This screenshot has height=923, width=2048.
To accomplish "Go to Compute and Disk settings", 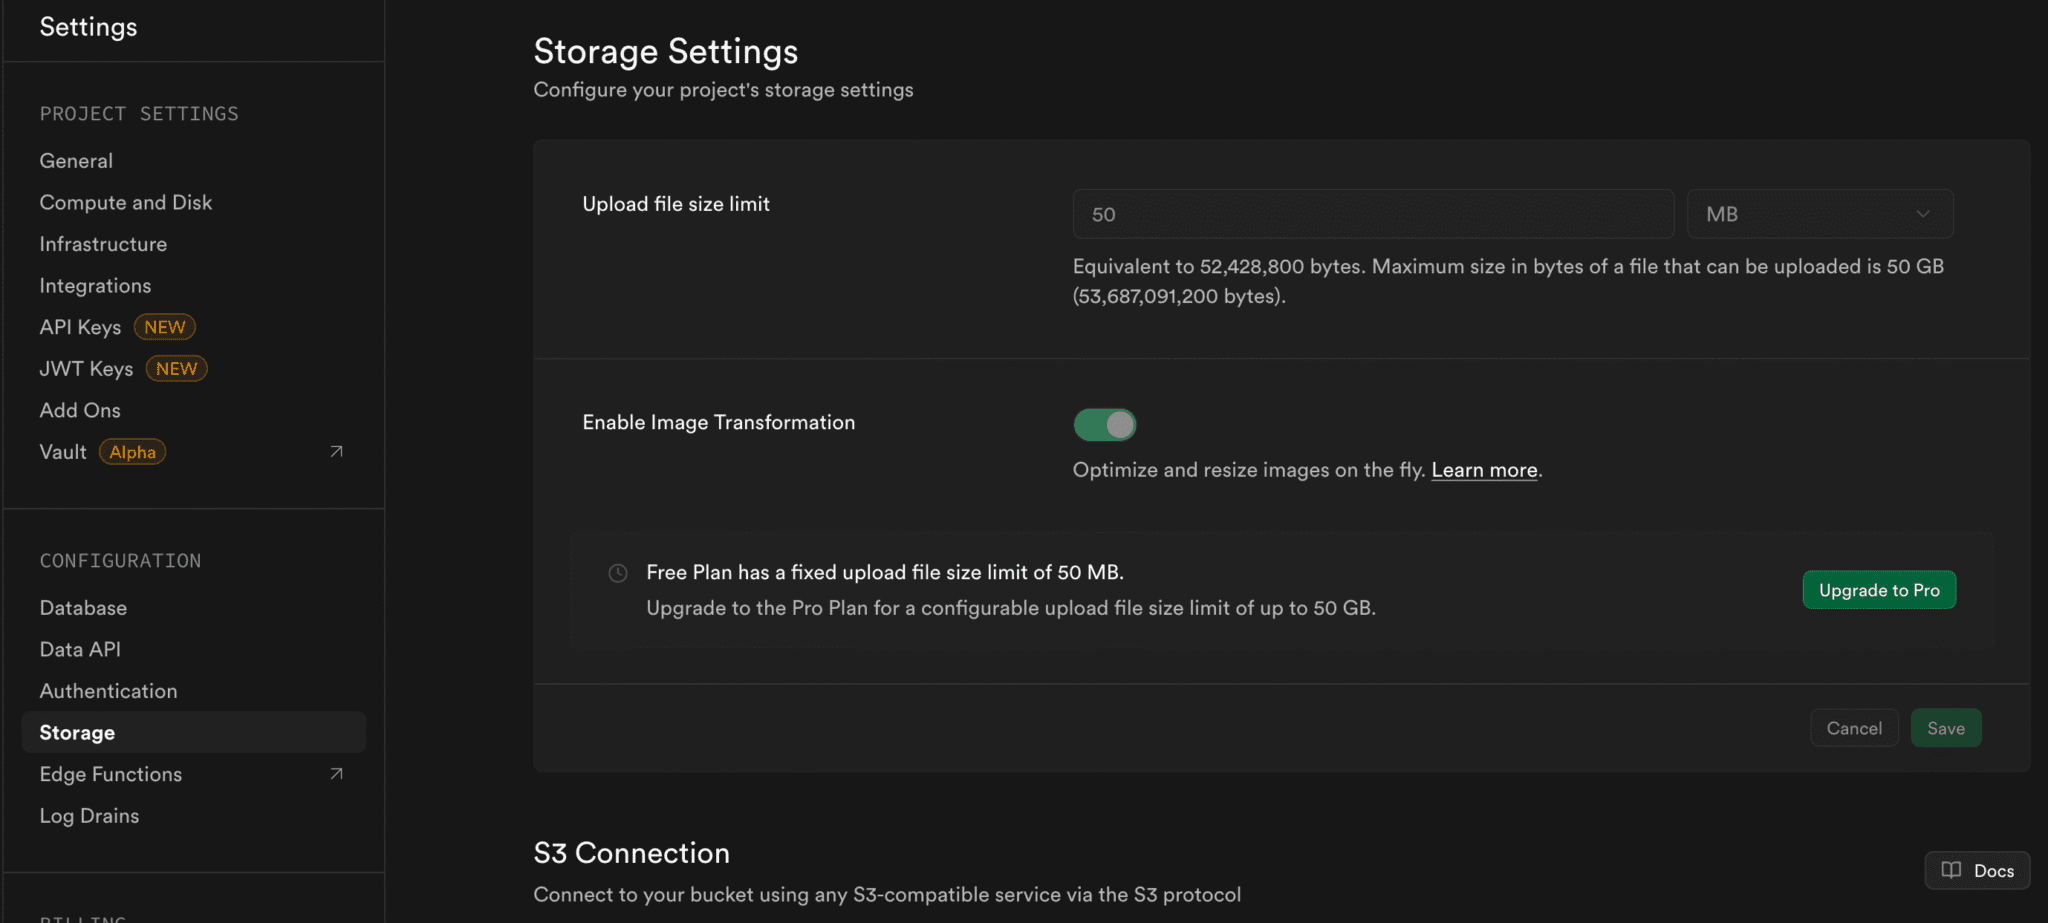I will (126, 203).
